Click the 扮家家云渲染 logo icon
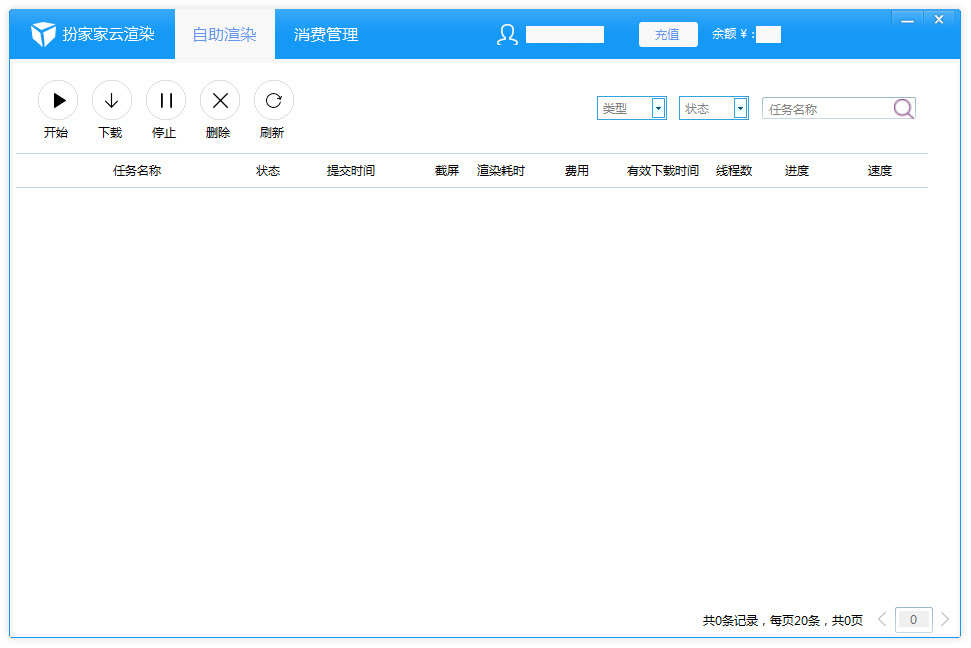The image size is (971, 648). (44, 32)
